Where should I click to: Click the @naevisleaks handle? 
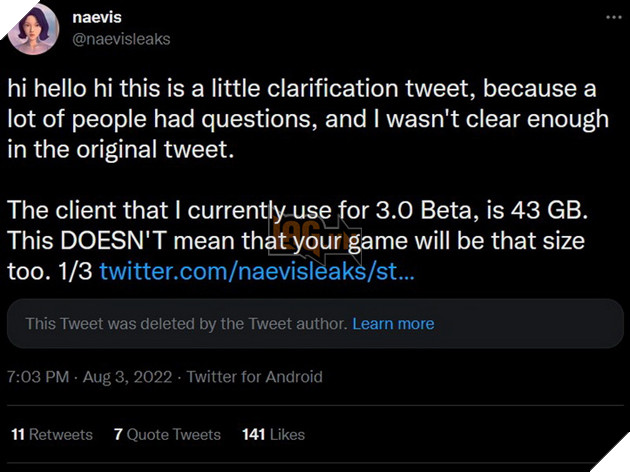tap(122, 40)
